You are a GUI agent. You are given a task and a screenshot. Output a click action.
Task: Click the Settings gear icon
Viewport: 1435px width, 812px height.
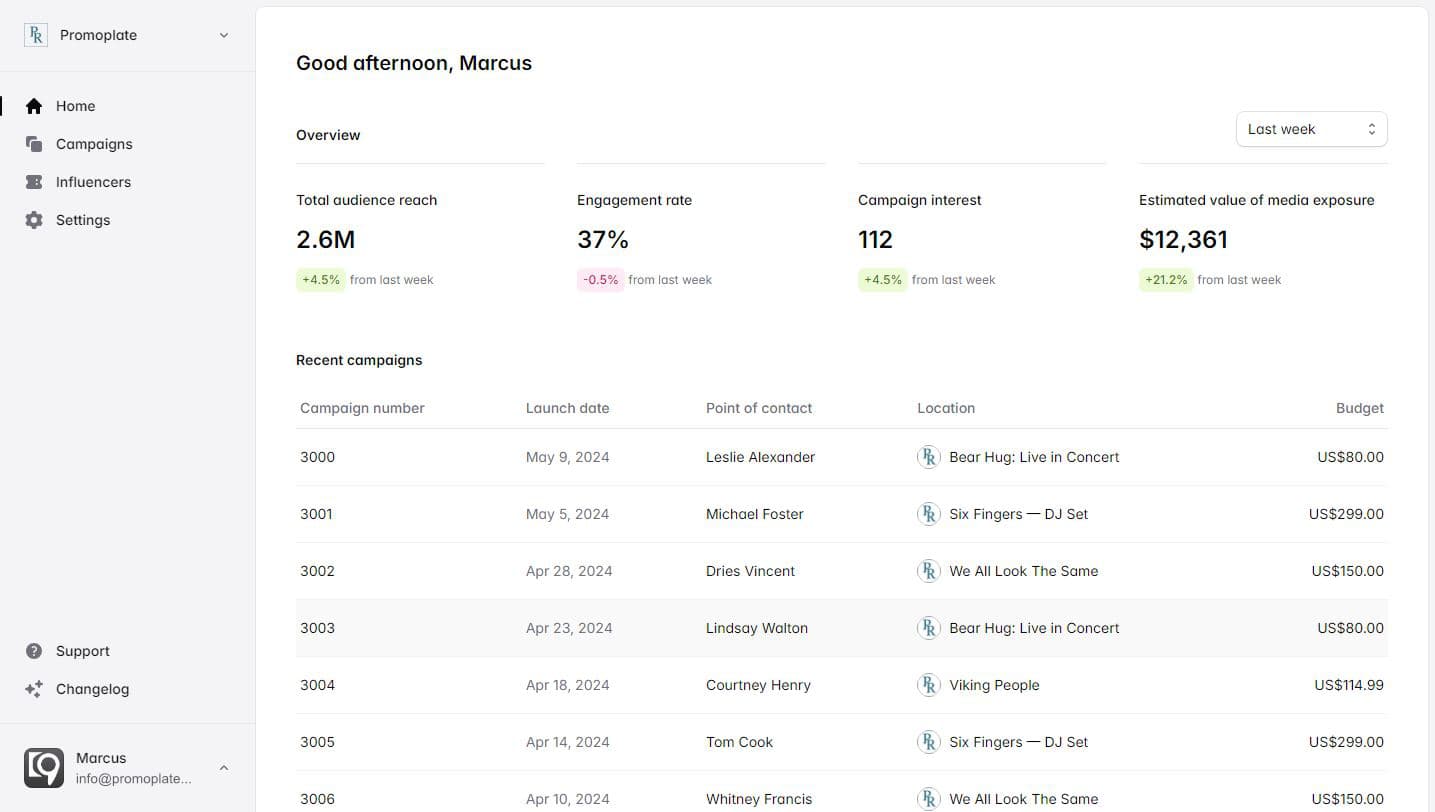34,220
